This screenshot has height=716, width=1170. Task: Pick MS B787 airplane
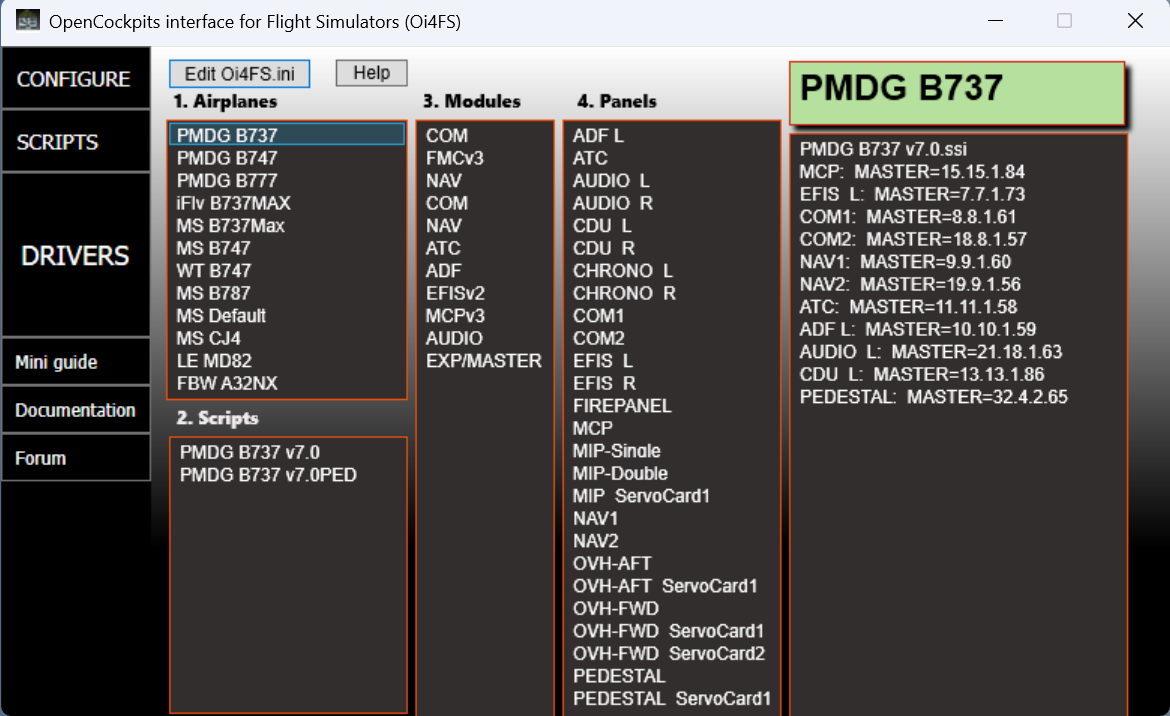tap(213, 293)
